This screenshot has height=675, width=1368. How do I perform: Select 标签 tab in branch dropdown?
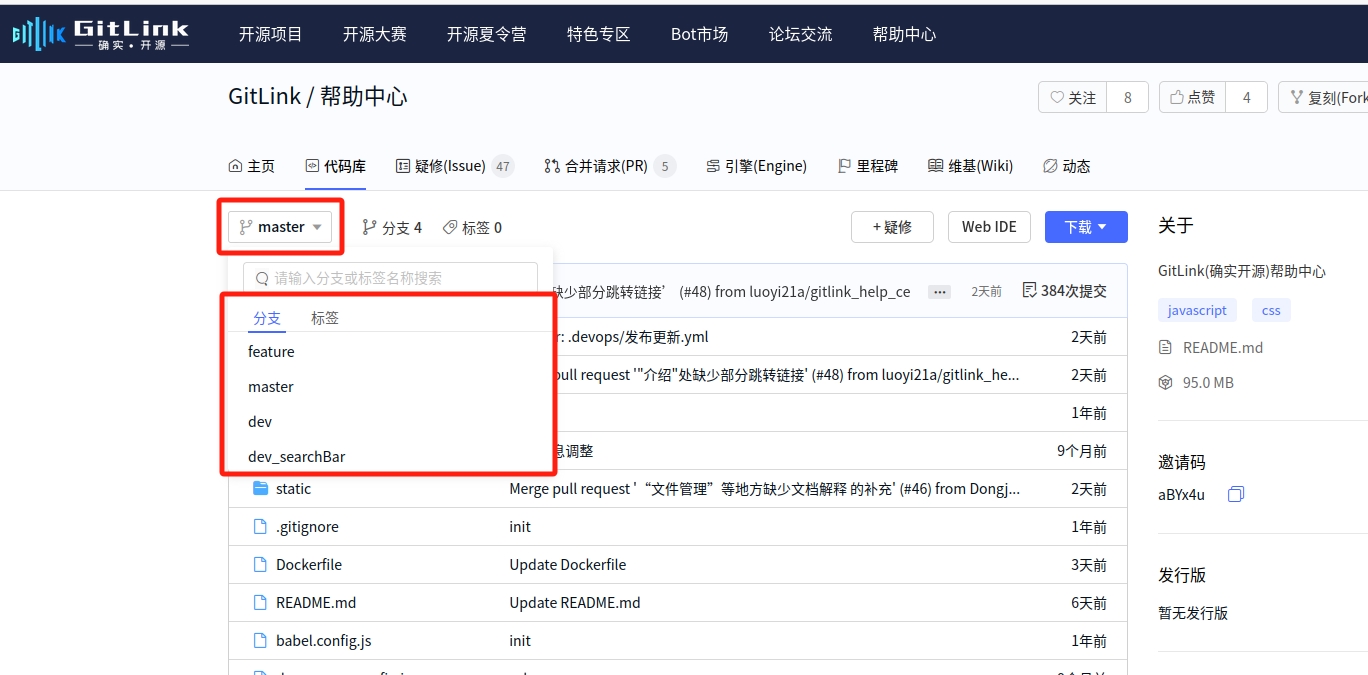tap(325, 318)
